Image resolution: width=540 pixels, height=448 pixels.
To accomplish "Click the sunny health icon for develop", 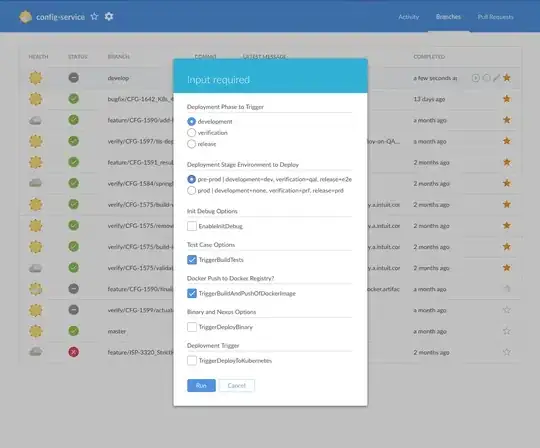I will (35, 78).
